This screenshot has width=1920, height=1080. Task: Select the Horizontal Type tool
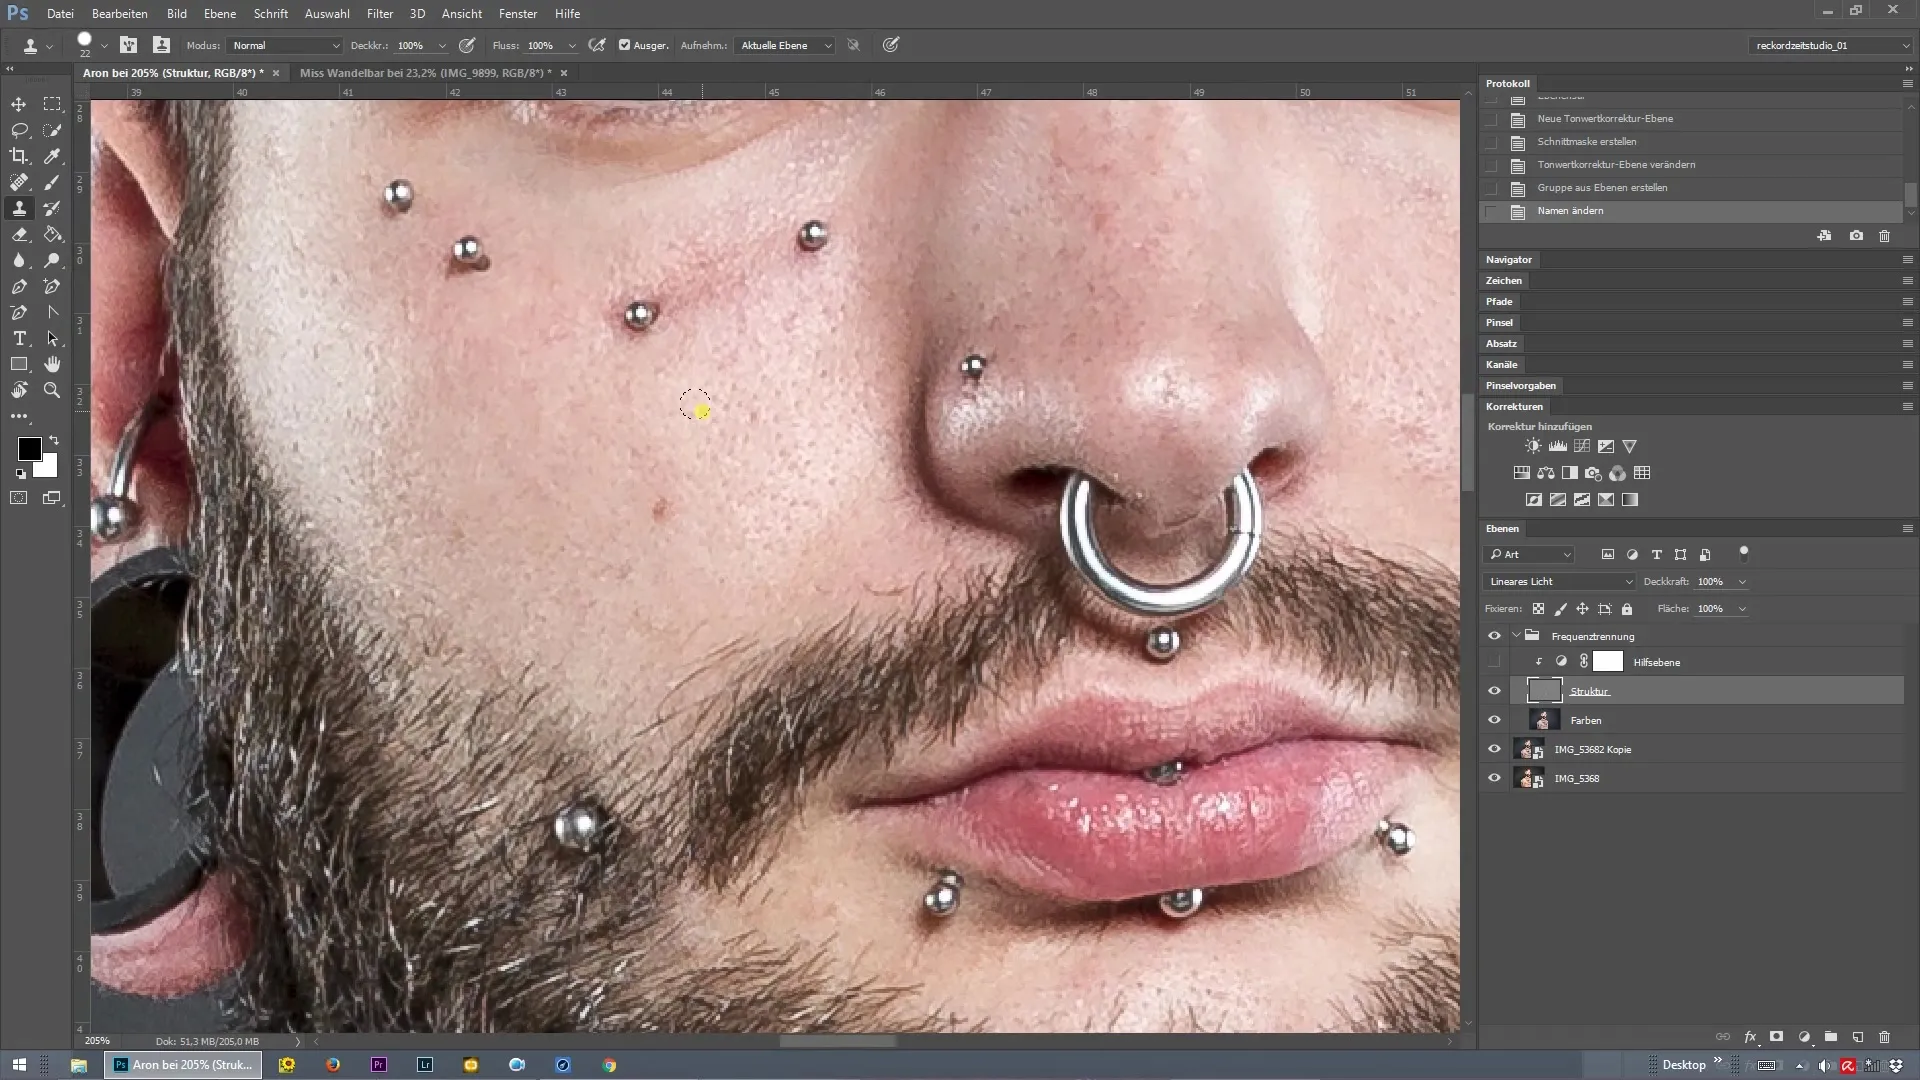point(19,338)
